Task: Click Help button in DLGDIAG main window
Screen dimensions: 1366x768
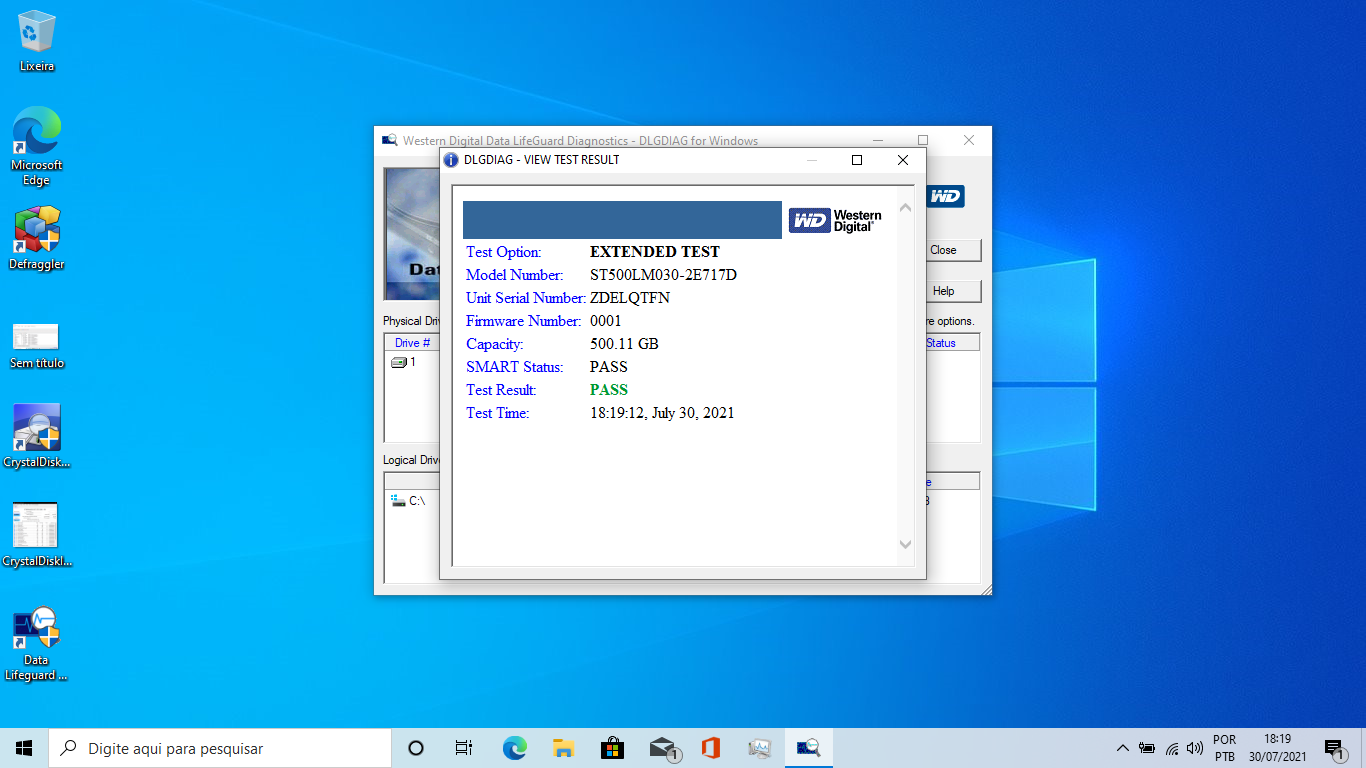Action: click(954, 291)
